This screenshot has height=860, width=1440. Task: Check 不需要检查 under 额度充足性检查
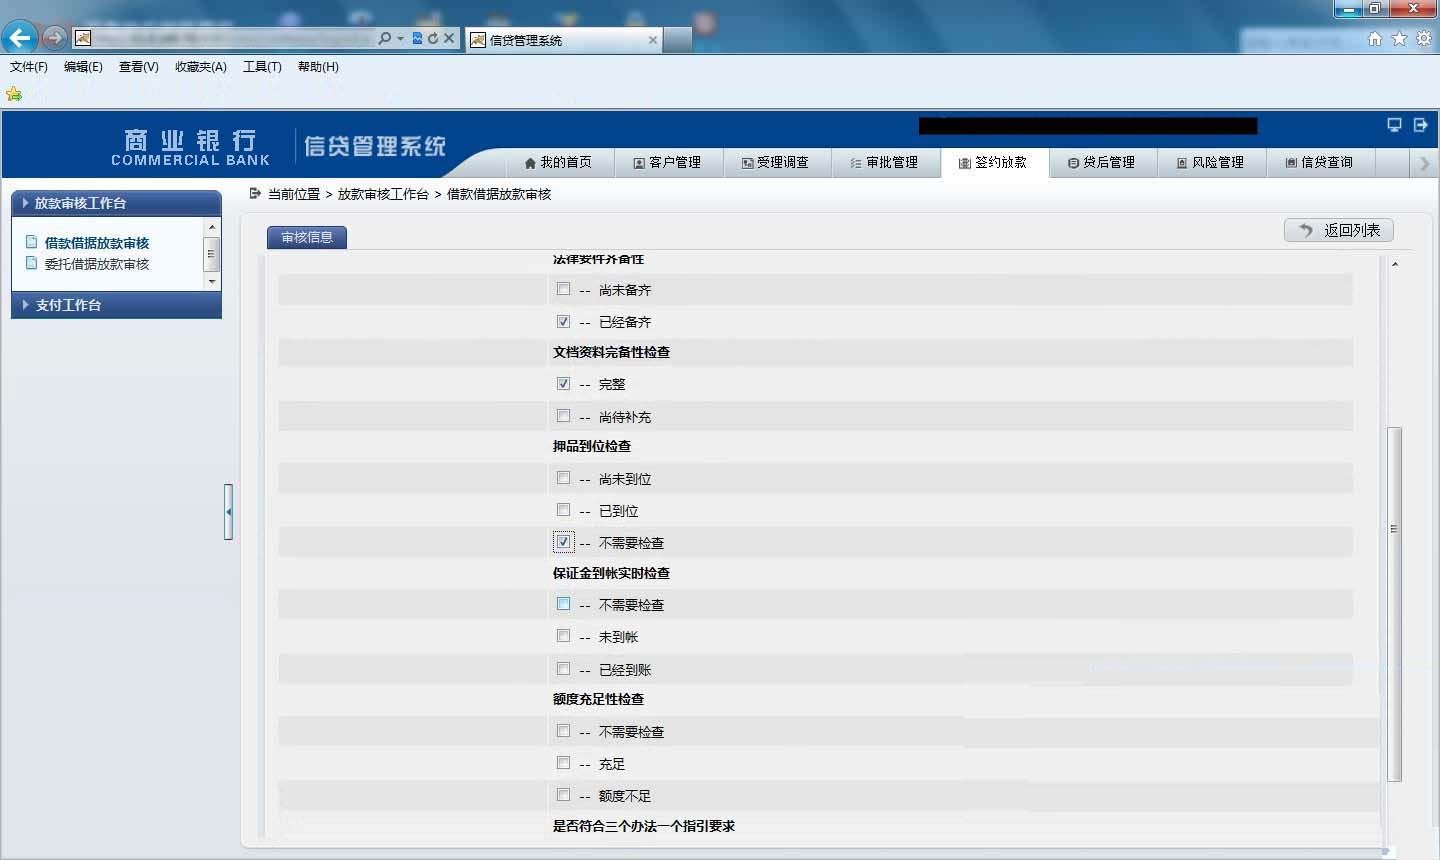(x=564, y=730)
